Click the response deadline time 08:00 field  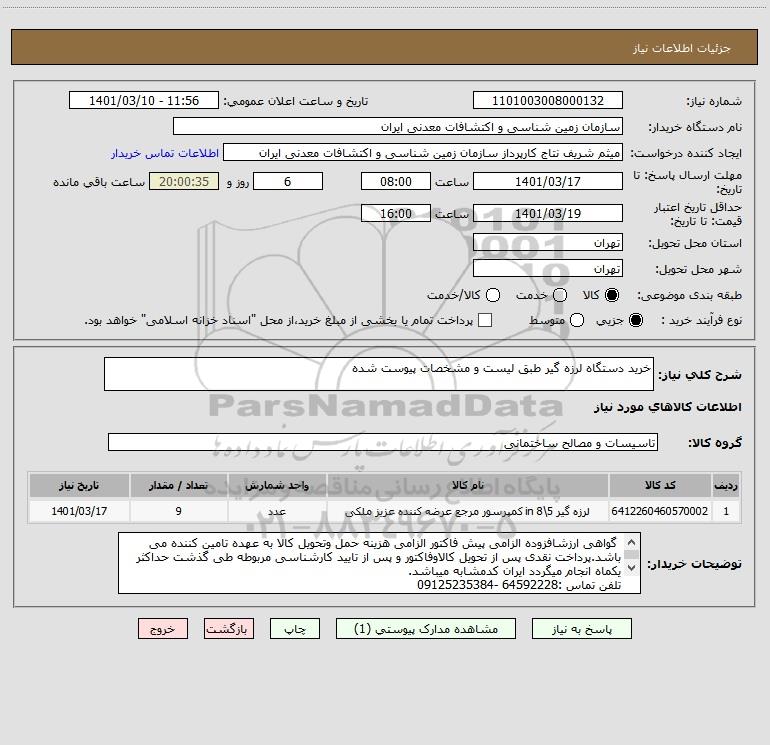pyautogui.click(x=396, y=181)
